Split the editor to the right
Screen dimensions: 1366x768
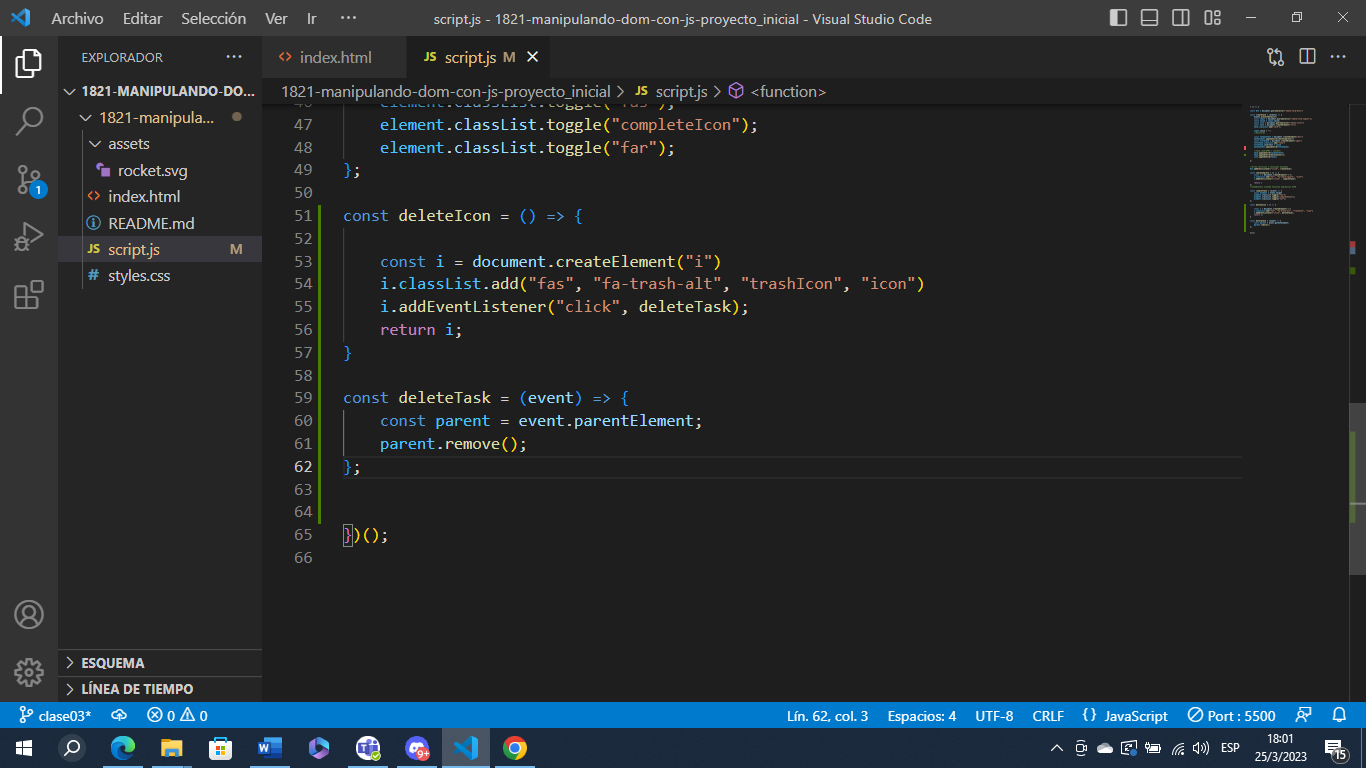click(1307, 57)
